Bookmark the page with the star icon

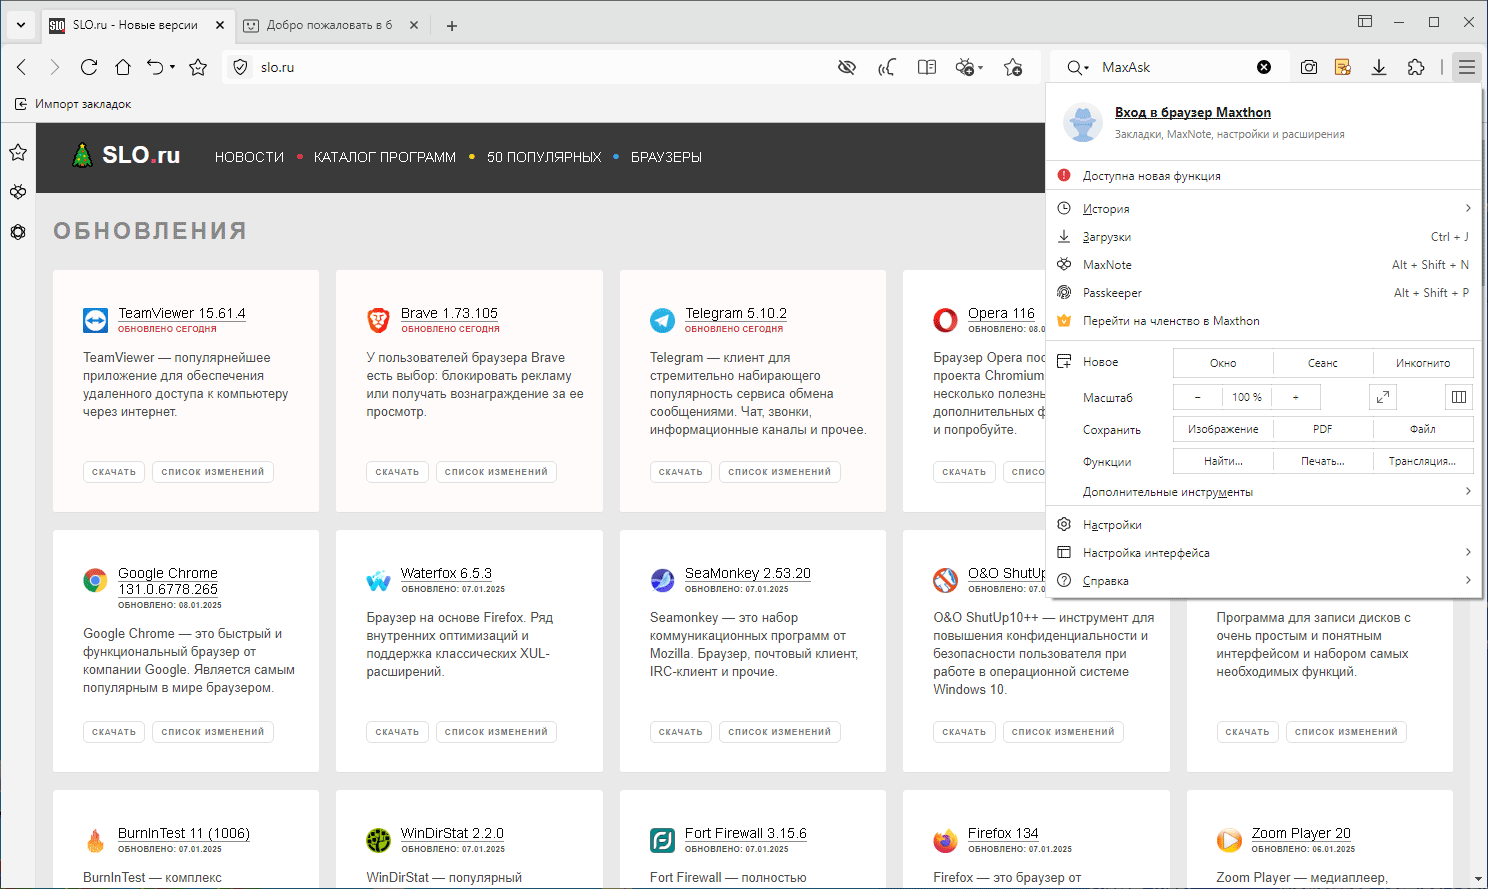tap(198, 67)
